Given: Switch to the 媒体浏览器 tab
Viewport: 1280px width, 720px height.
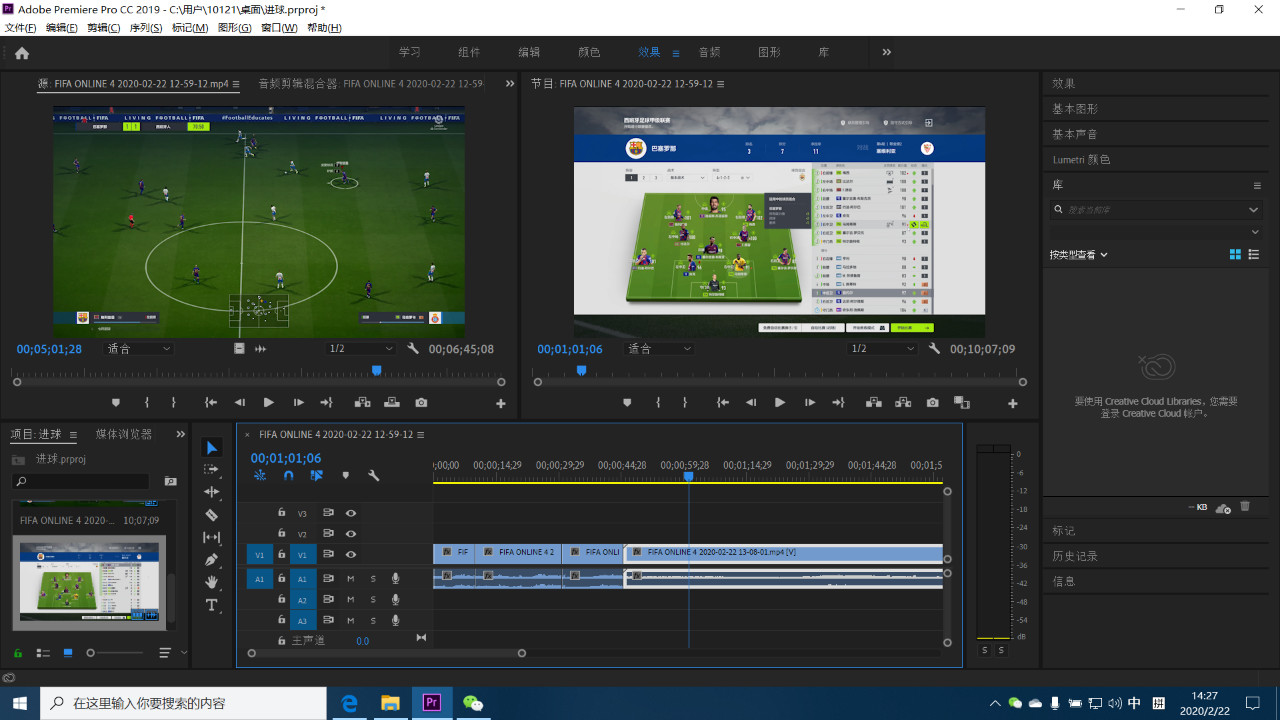Looking at the screenshot, I should (x=124, y=434).
